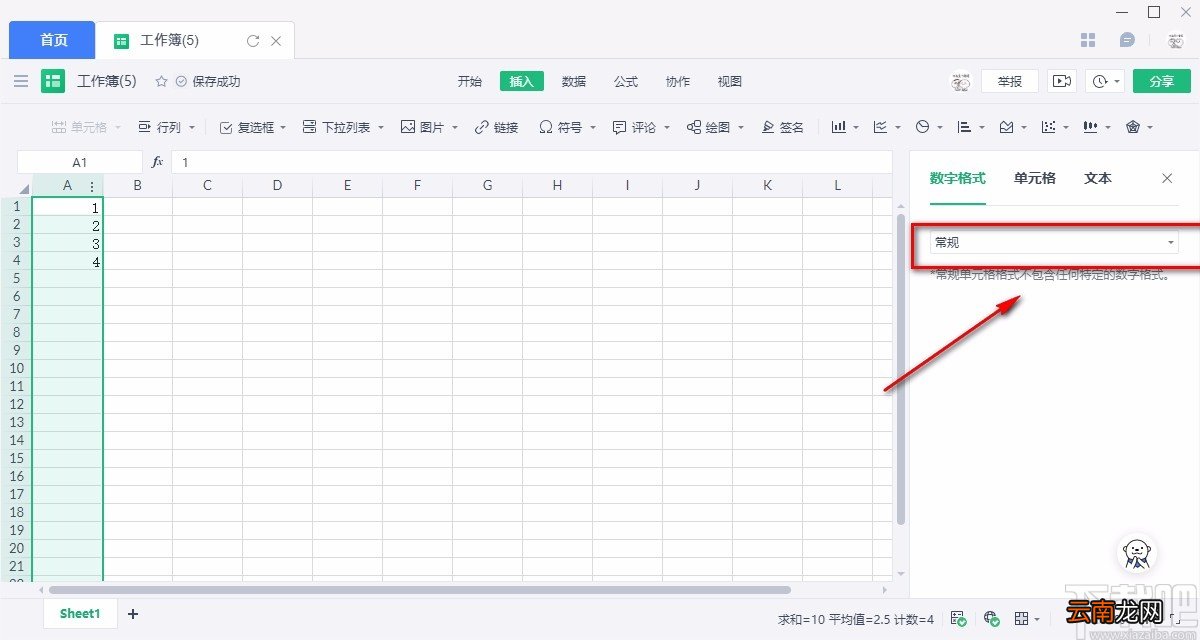
Task: Click the A1 name box
Action: tap(80, 161)
